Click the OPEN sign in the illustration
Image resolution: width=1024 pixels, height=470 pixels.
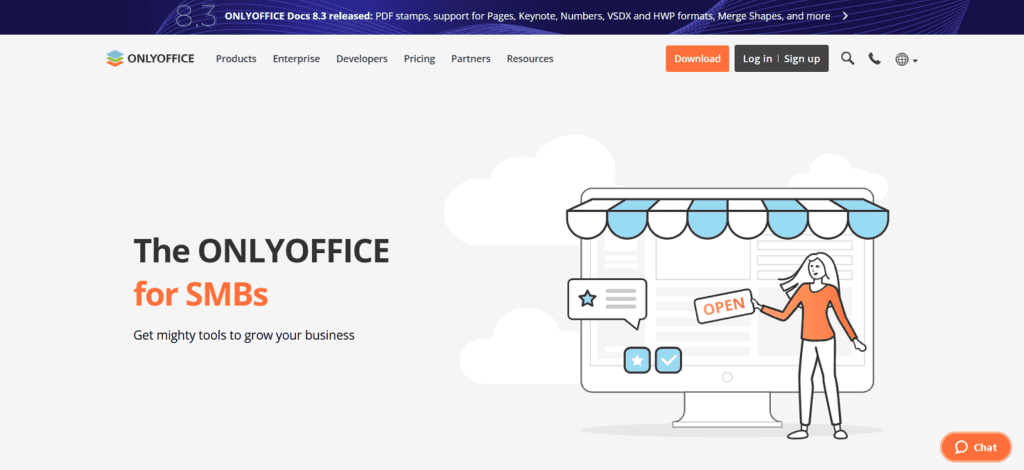tap(724, 305)
